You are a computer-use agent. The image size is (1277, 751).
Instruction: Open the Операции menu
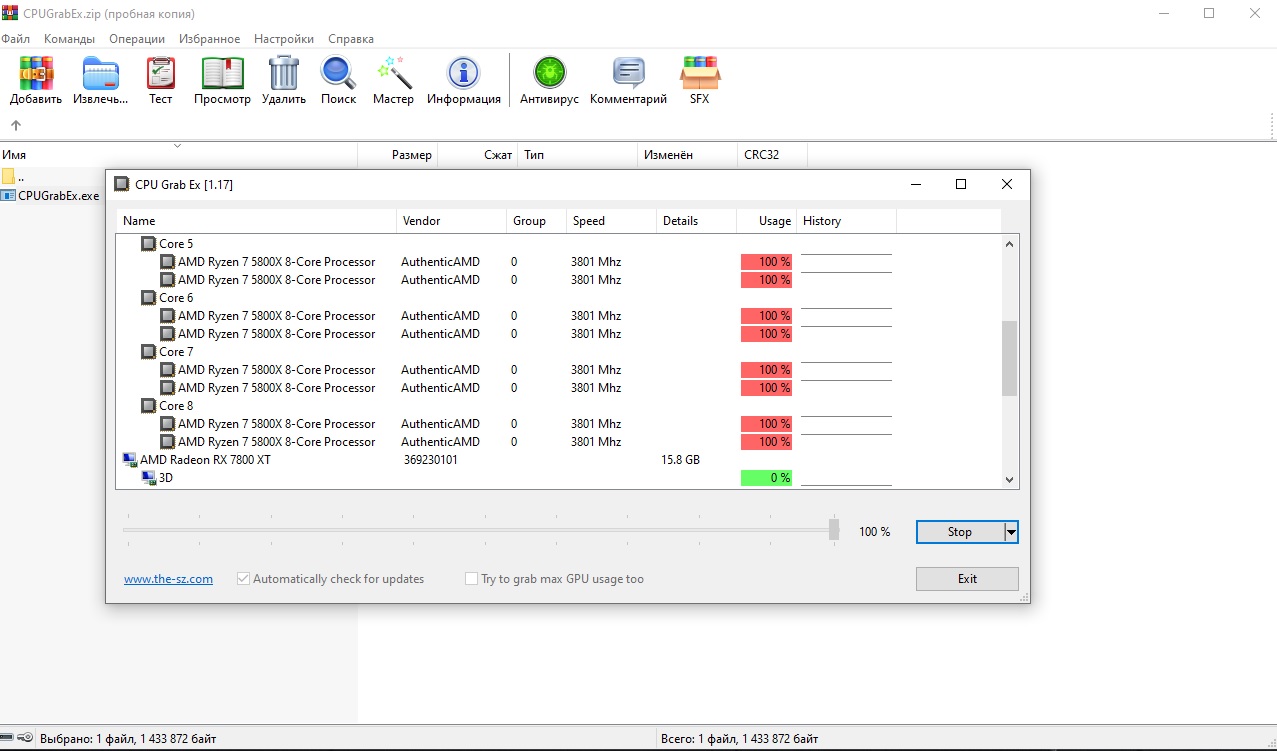[x=137, y=39]
